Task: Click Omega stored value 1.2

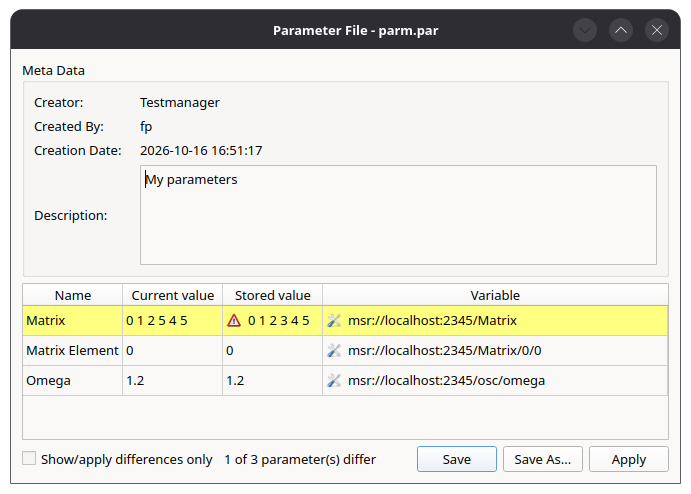Action: 273,380
